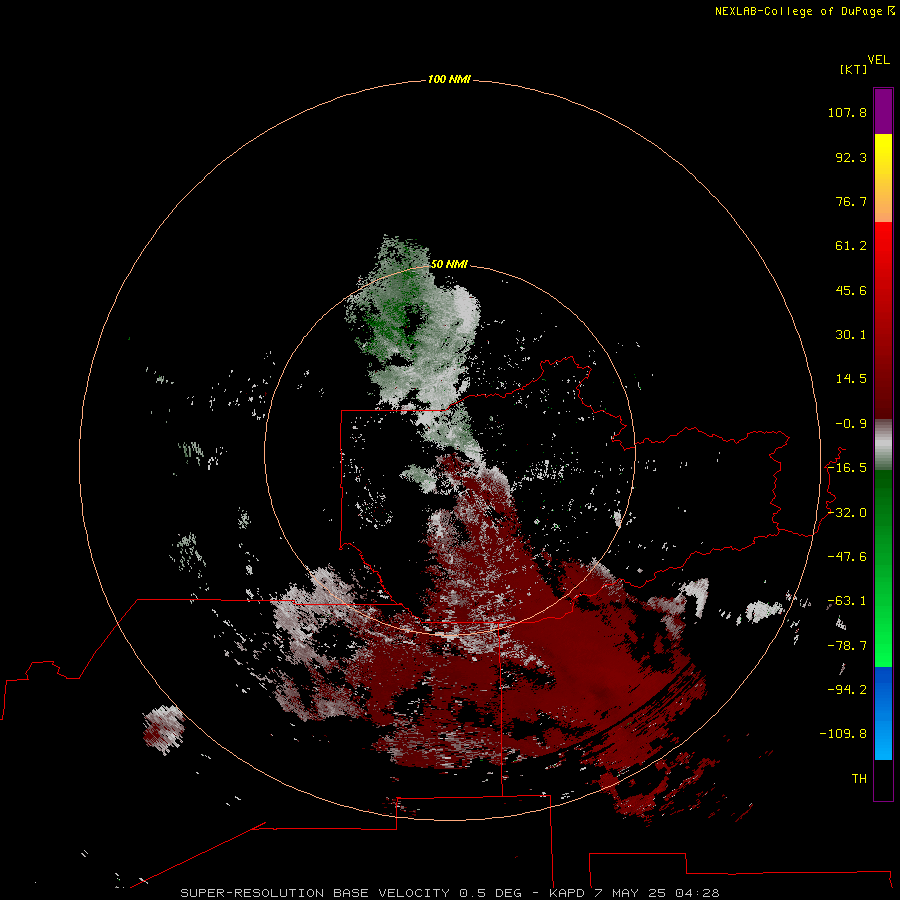
Task: Click the purple segment of velocity color bar
Action: [883, 111]
